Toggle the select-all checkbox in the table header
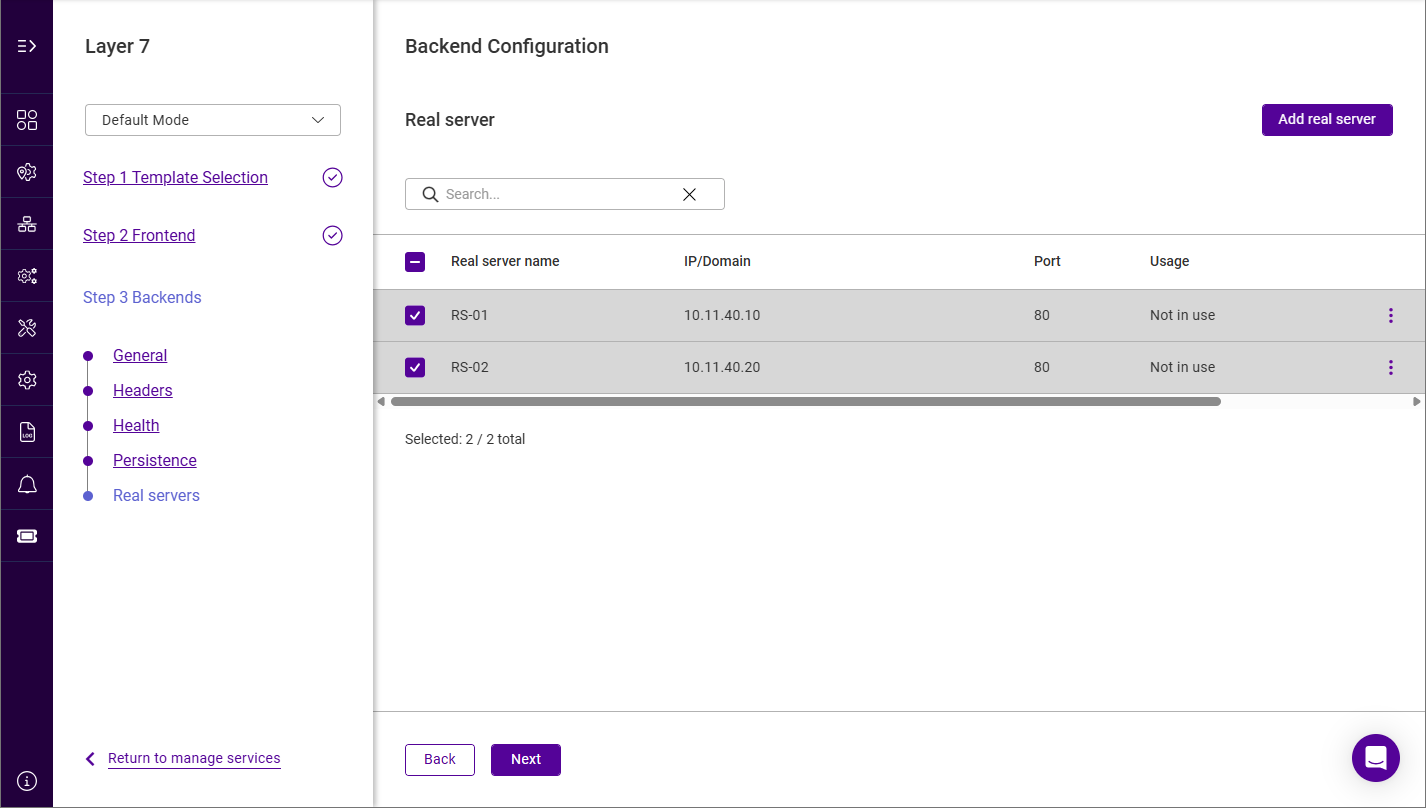 point(415,262)
